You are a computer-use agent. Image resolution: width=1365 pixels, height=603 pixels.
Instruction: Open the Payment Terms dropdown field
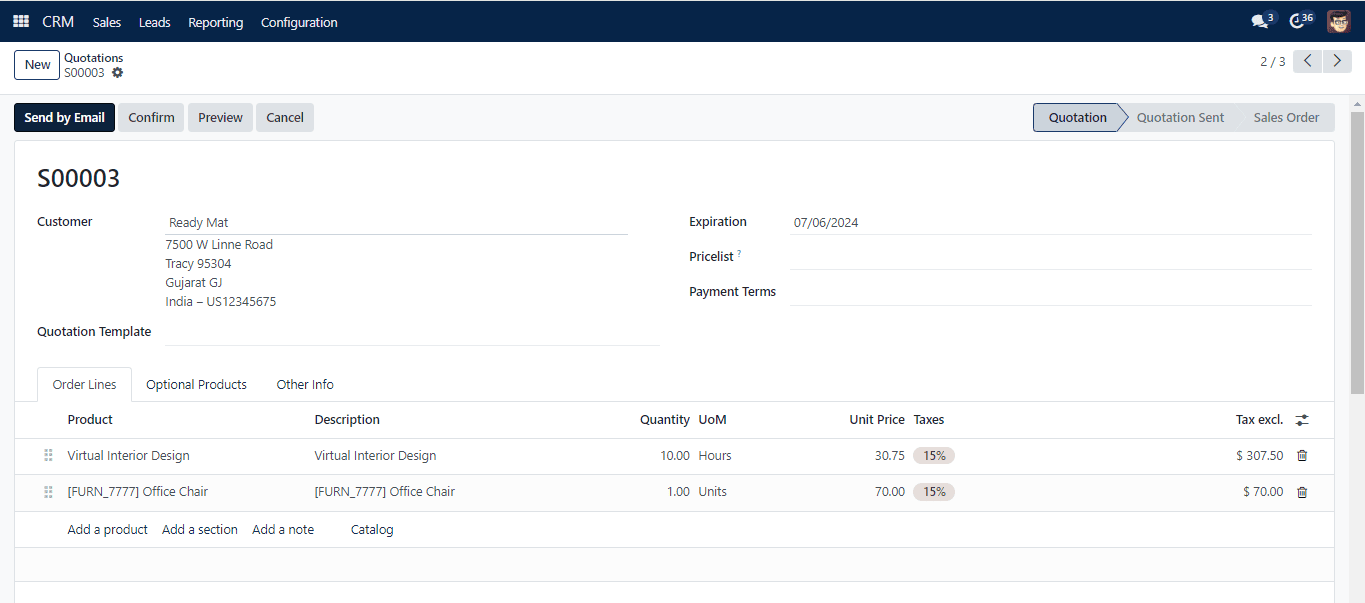(x=1050, y=292)
